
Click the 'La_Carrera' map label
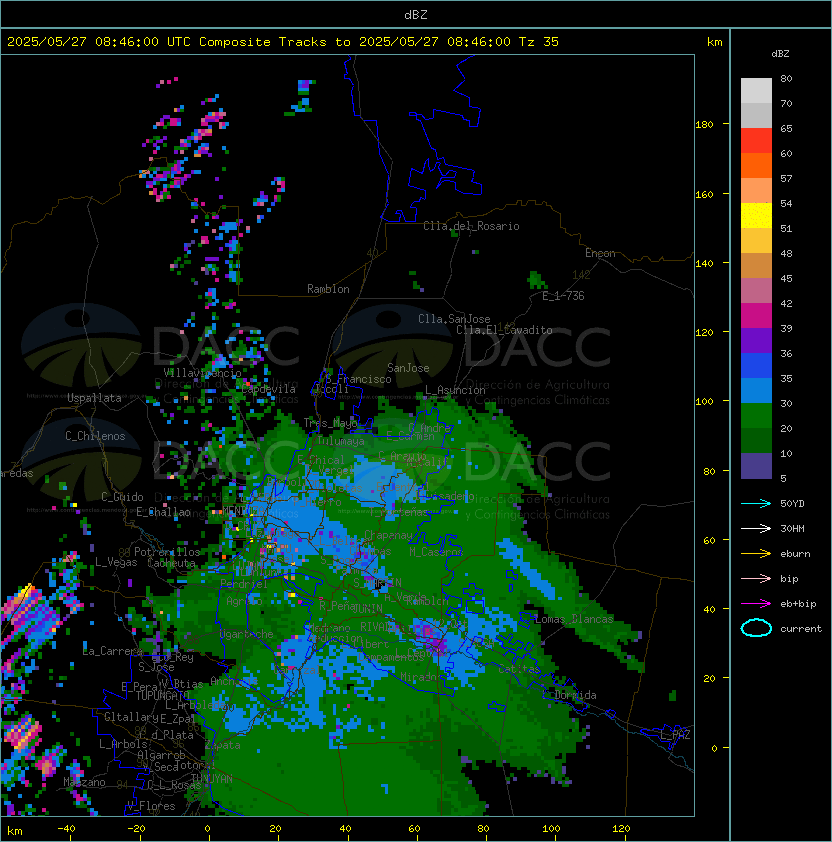coord(112,651)
